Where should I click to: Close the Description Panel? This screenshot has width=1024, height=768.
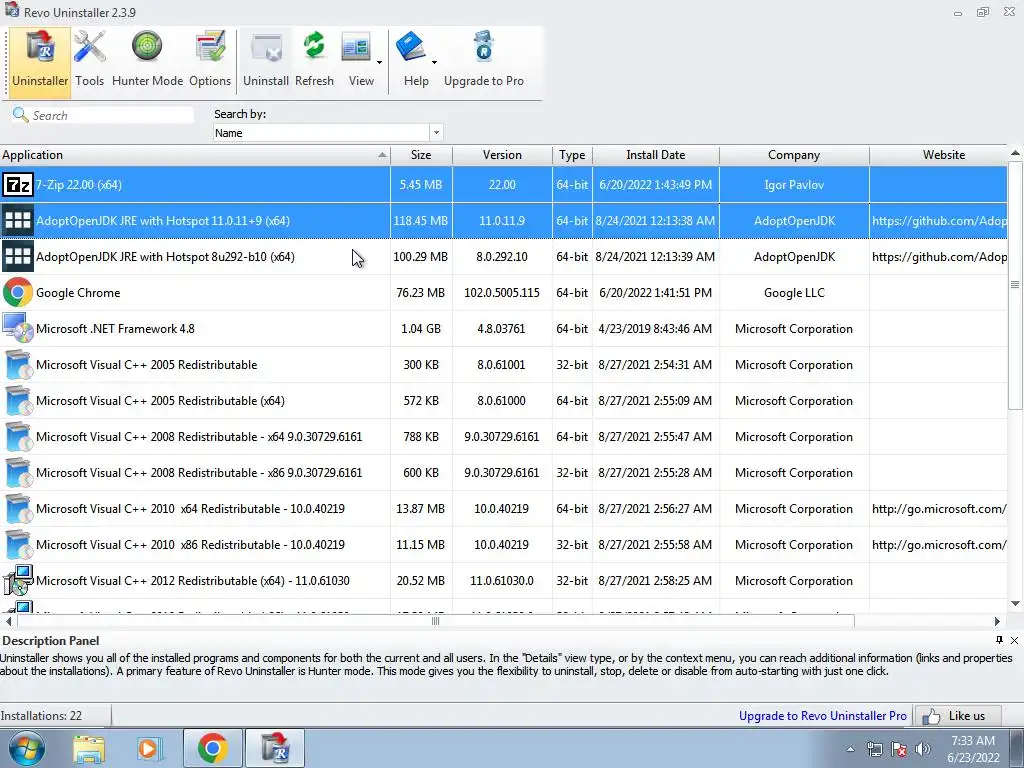[x=1014, y=641]
